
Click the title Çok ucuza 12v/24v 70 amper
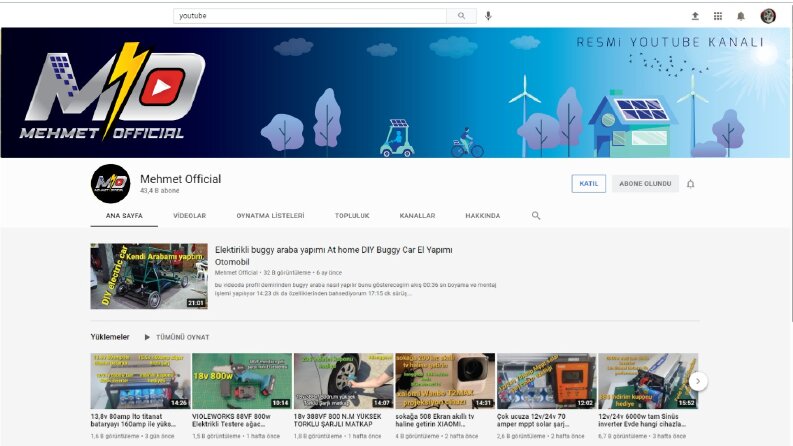[534, 420]
